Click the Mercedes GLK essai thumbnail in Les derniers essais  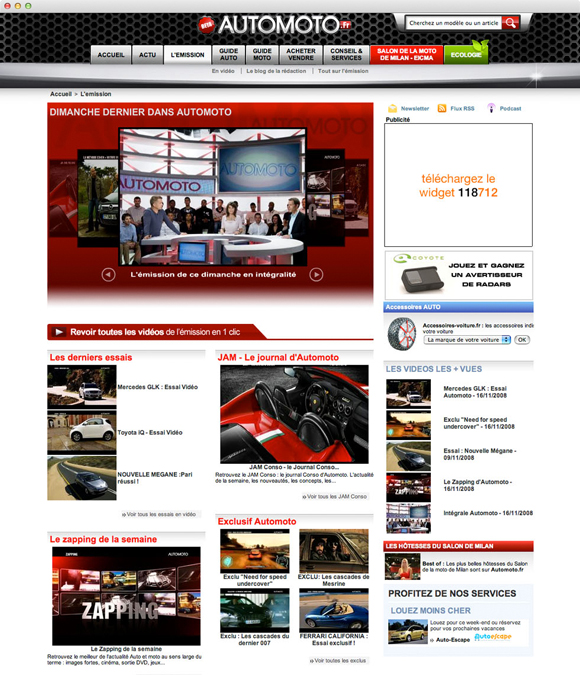[82, 387]
